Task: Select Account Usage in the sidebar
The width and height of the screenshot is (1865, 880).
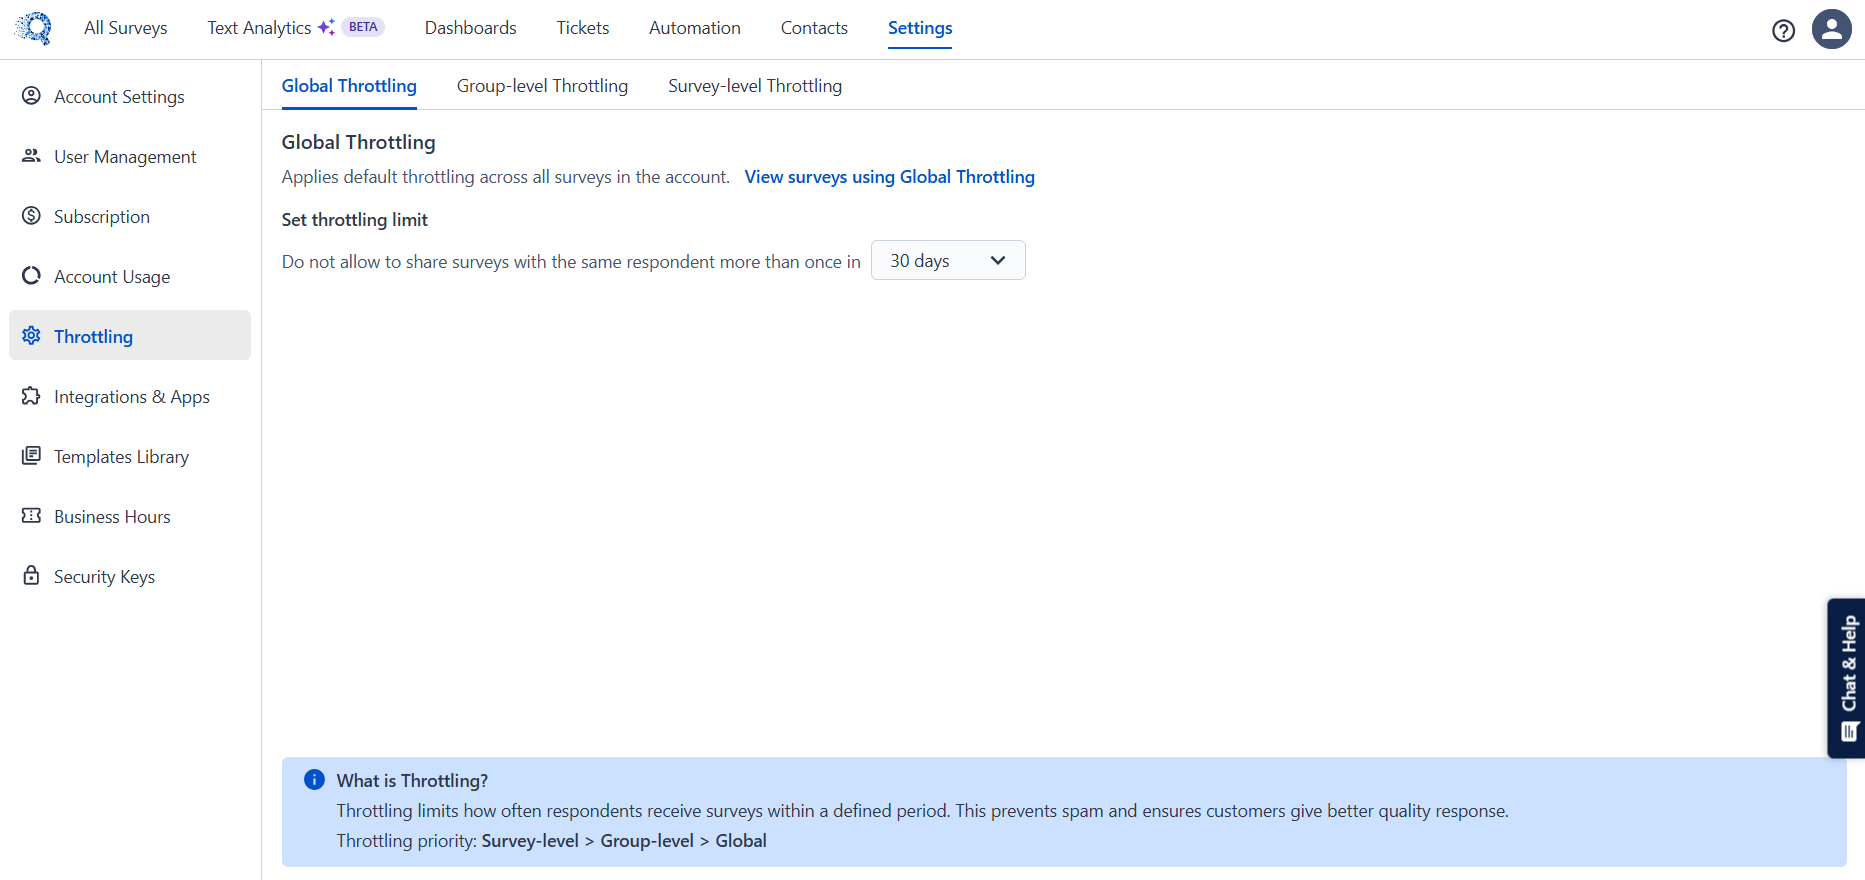Action: click(x=112, y=277)
